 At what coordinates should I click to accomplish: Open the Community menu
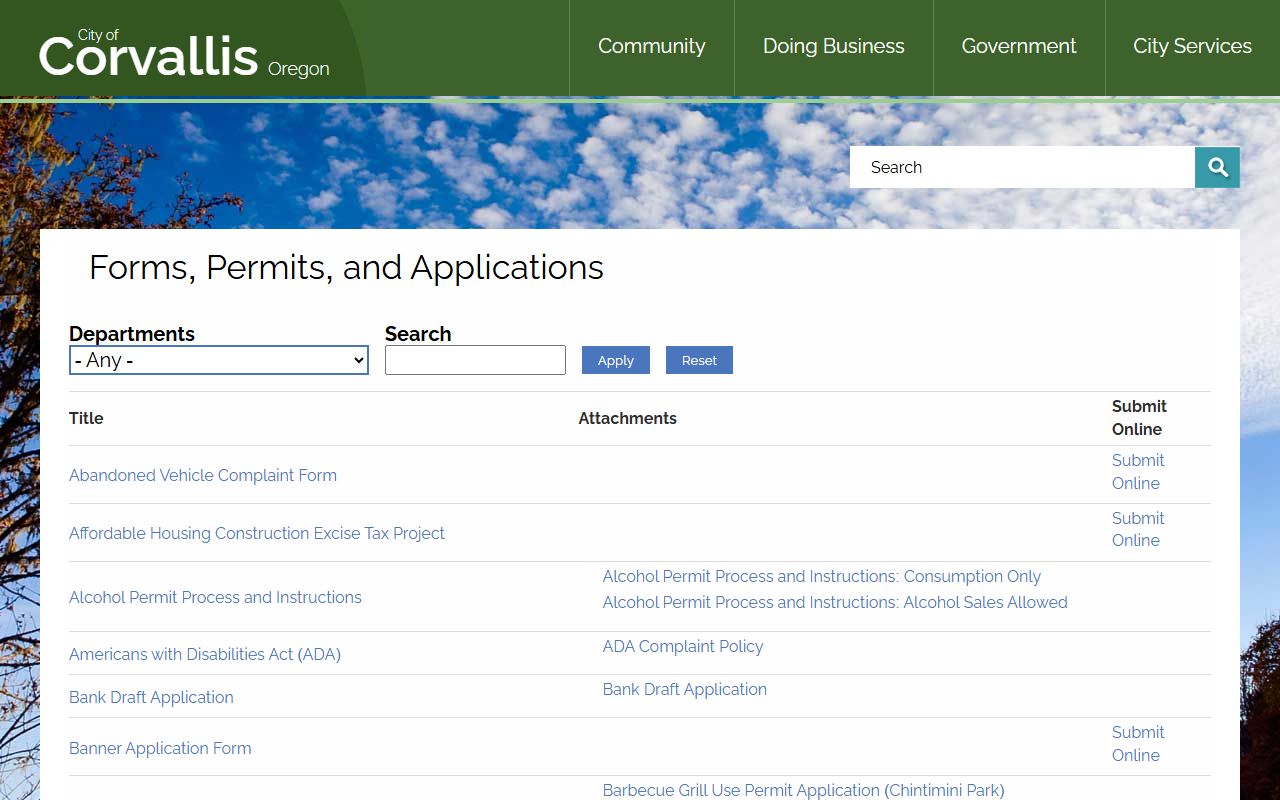[652, 46]
